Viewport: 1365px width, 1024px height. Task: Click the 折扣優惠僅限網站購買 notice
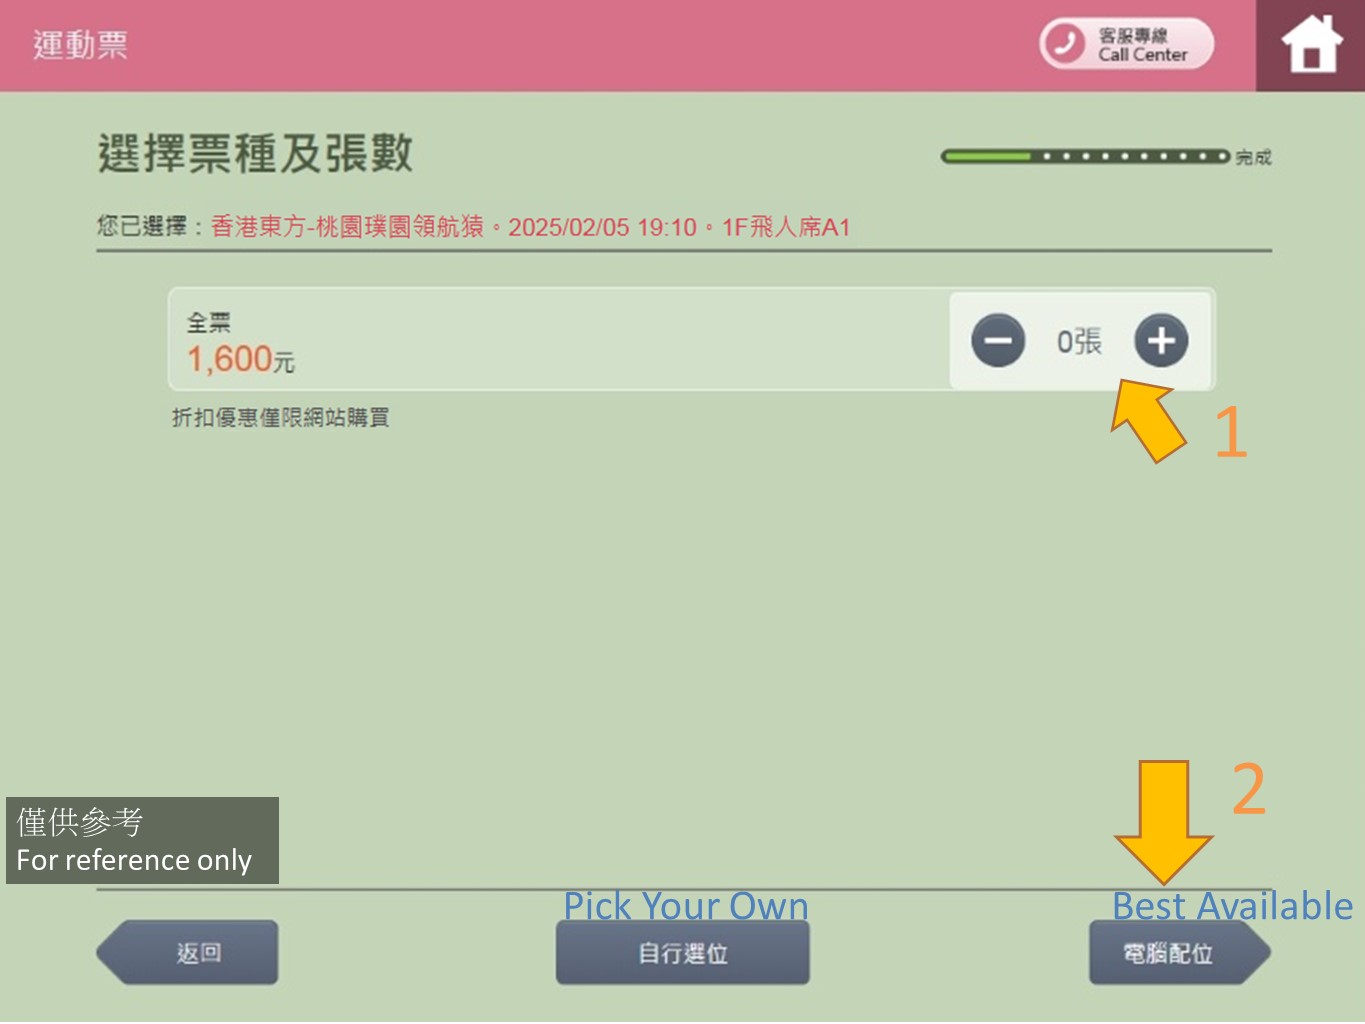coord(280,417)
